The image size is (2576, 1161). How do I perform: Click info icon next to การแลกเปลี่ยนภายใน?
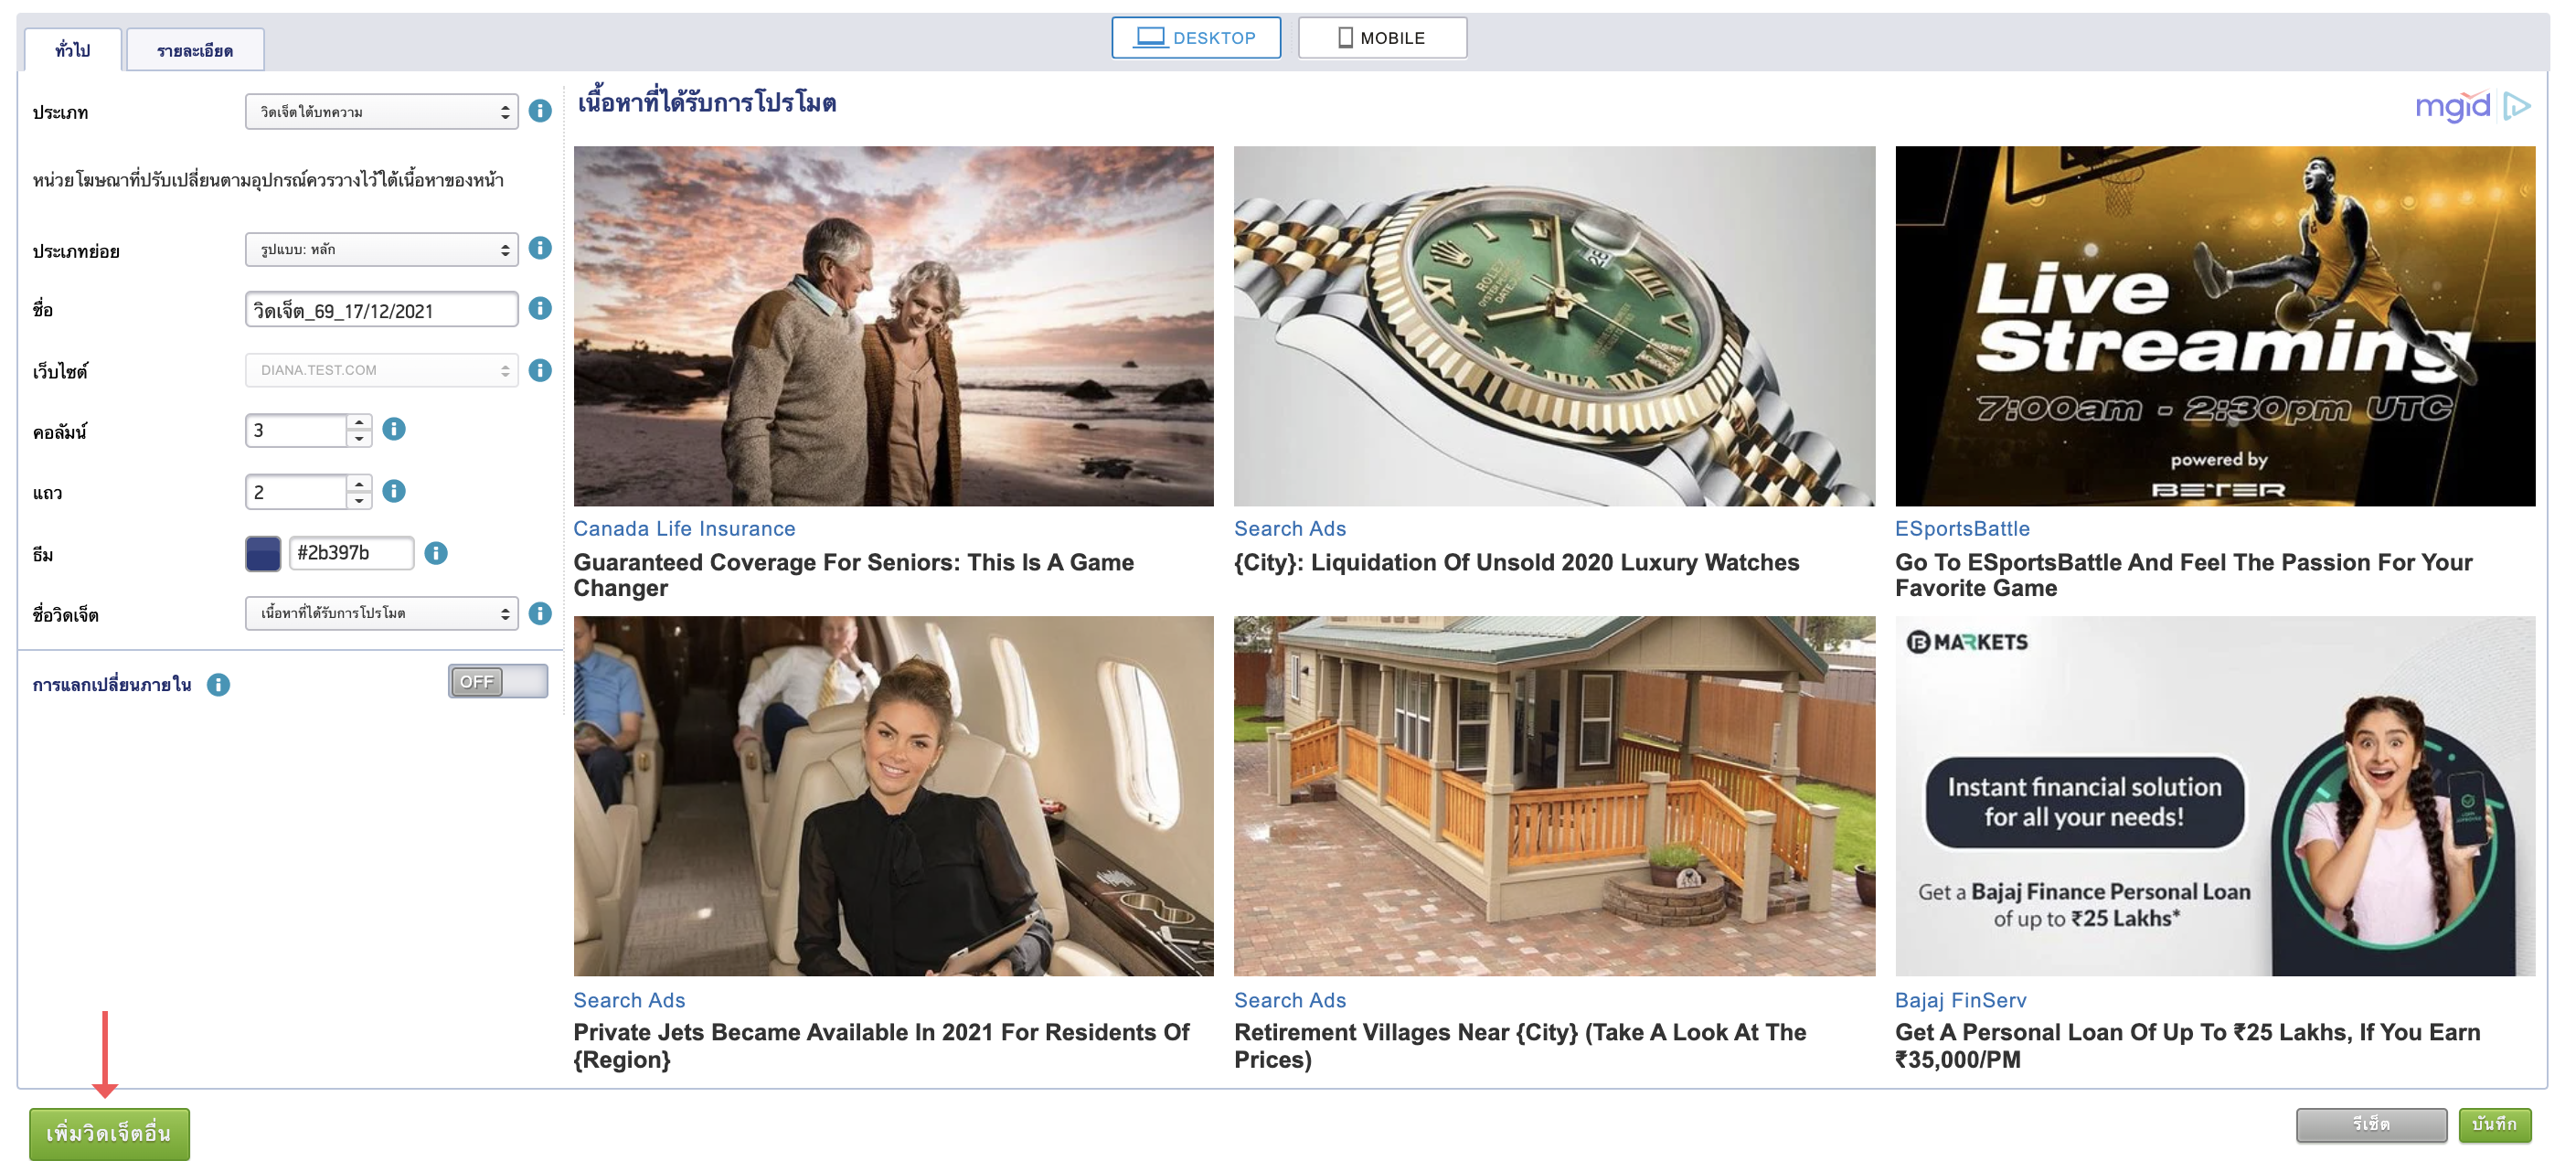click(218, 685)
